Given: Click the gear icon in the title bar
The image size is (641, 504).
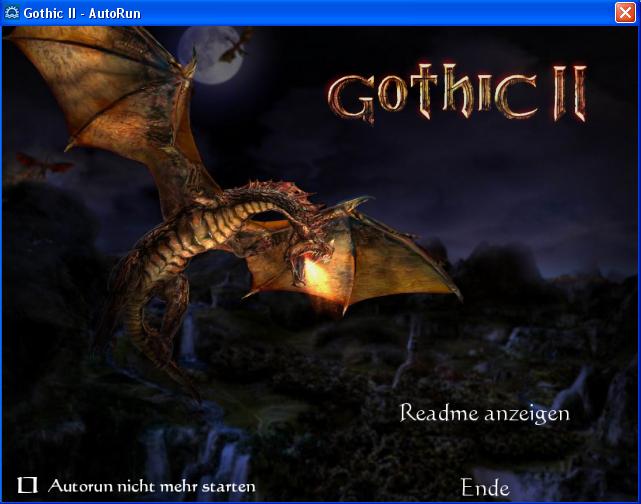Looking at the screenshot, I should (11, 13).
